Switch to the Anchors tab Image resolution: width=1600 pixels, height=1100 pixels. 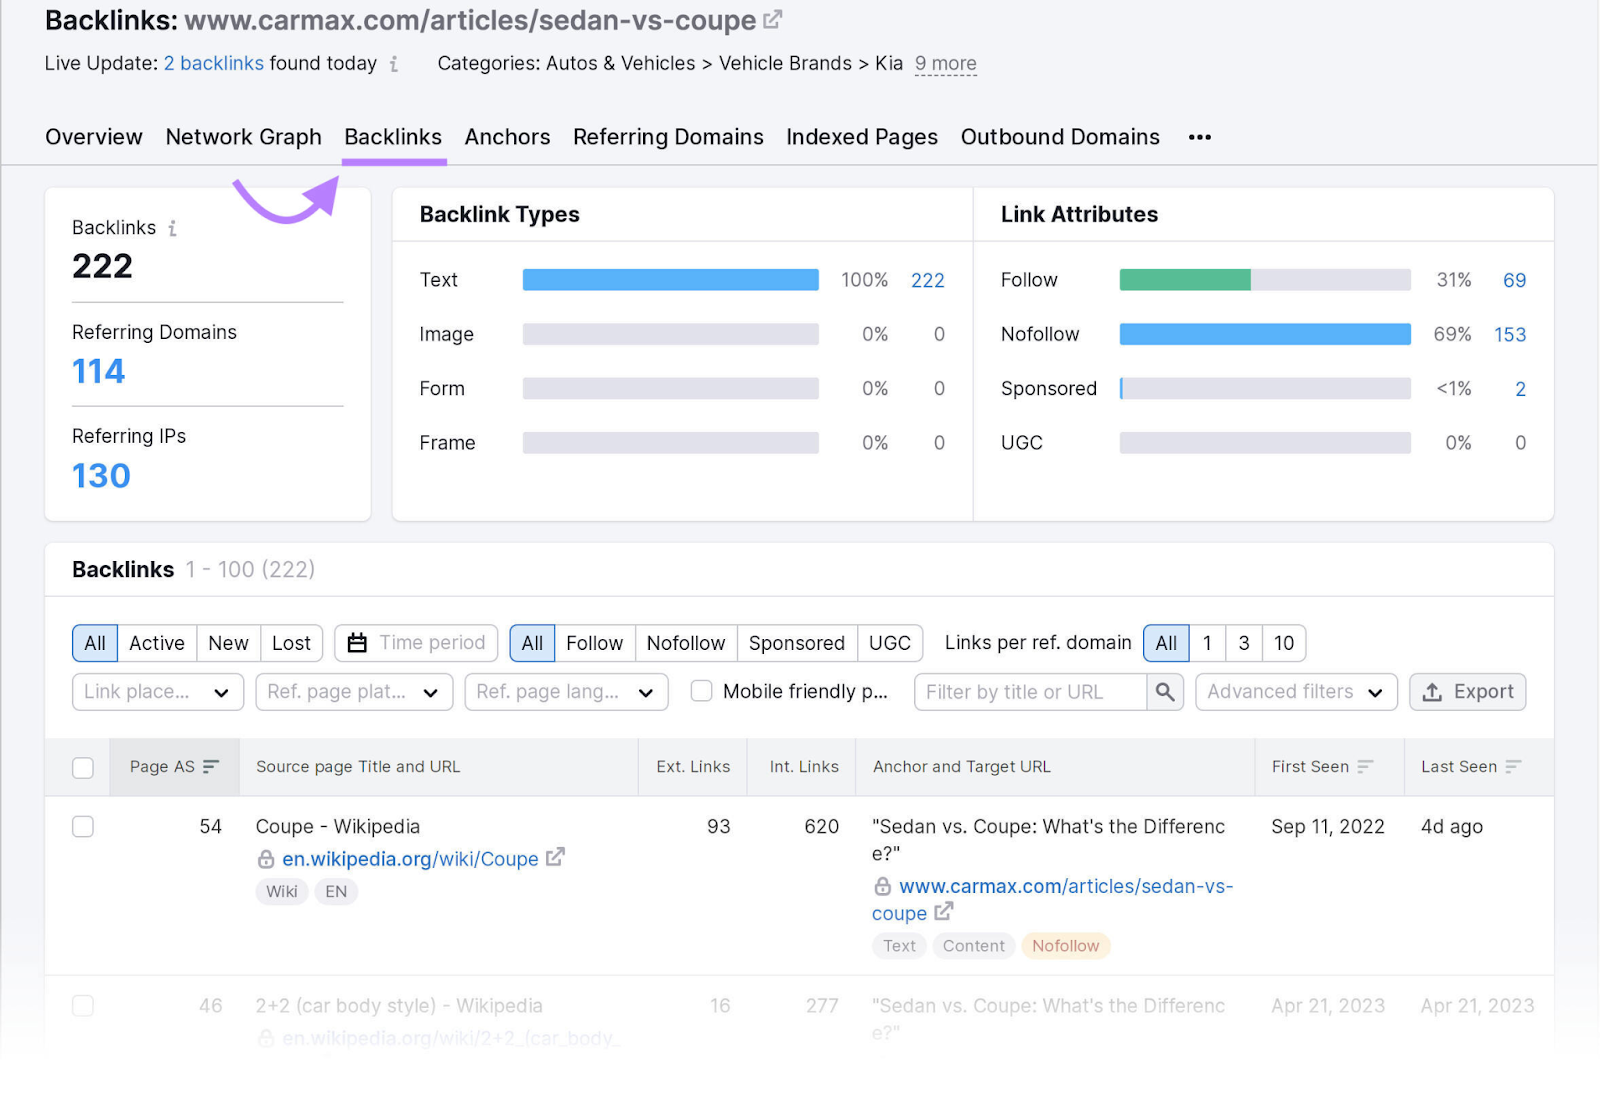pos(507,137)
